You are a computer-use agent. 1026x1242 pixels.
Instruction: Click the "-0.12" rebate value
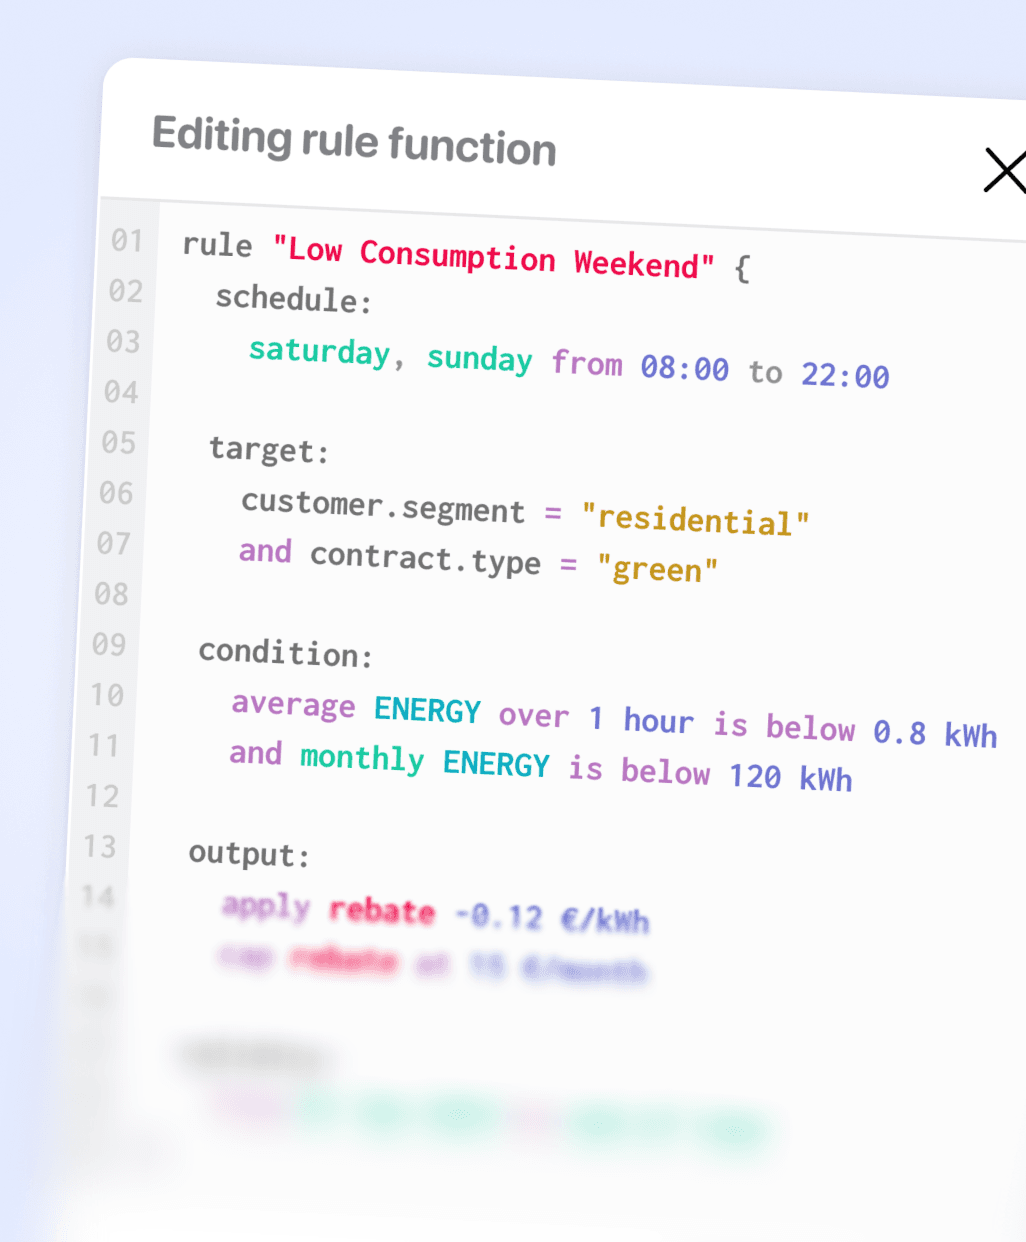click(498, 916)
